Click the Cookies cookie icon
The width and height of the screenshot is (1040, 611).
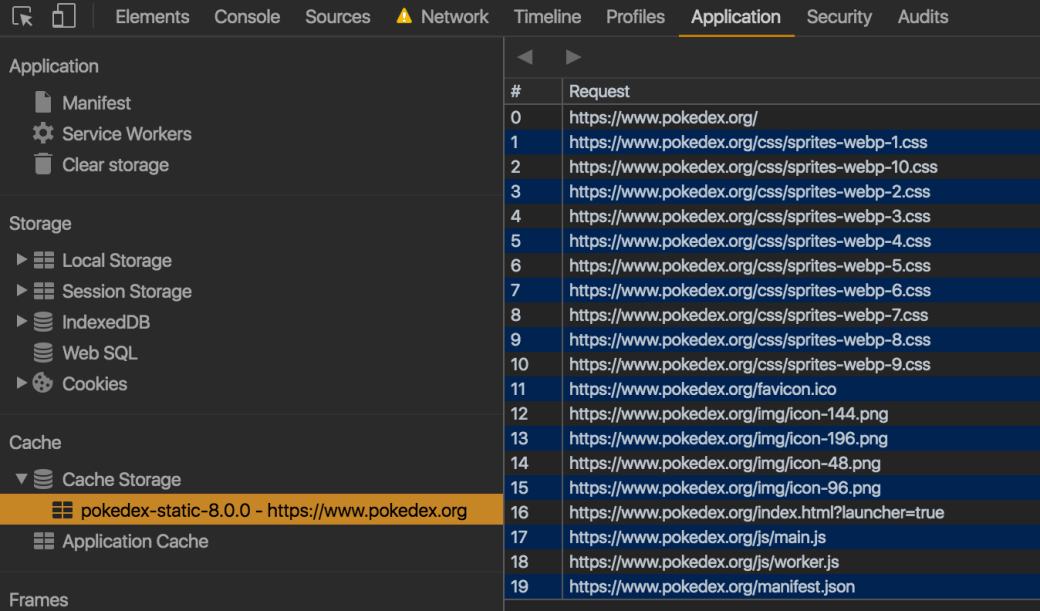[x=43, y=383]
